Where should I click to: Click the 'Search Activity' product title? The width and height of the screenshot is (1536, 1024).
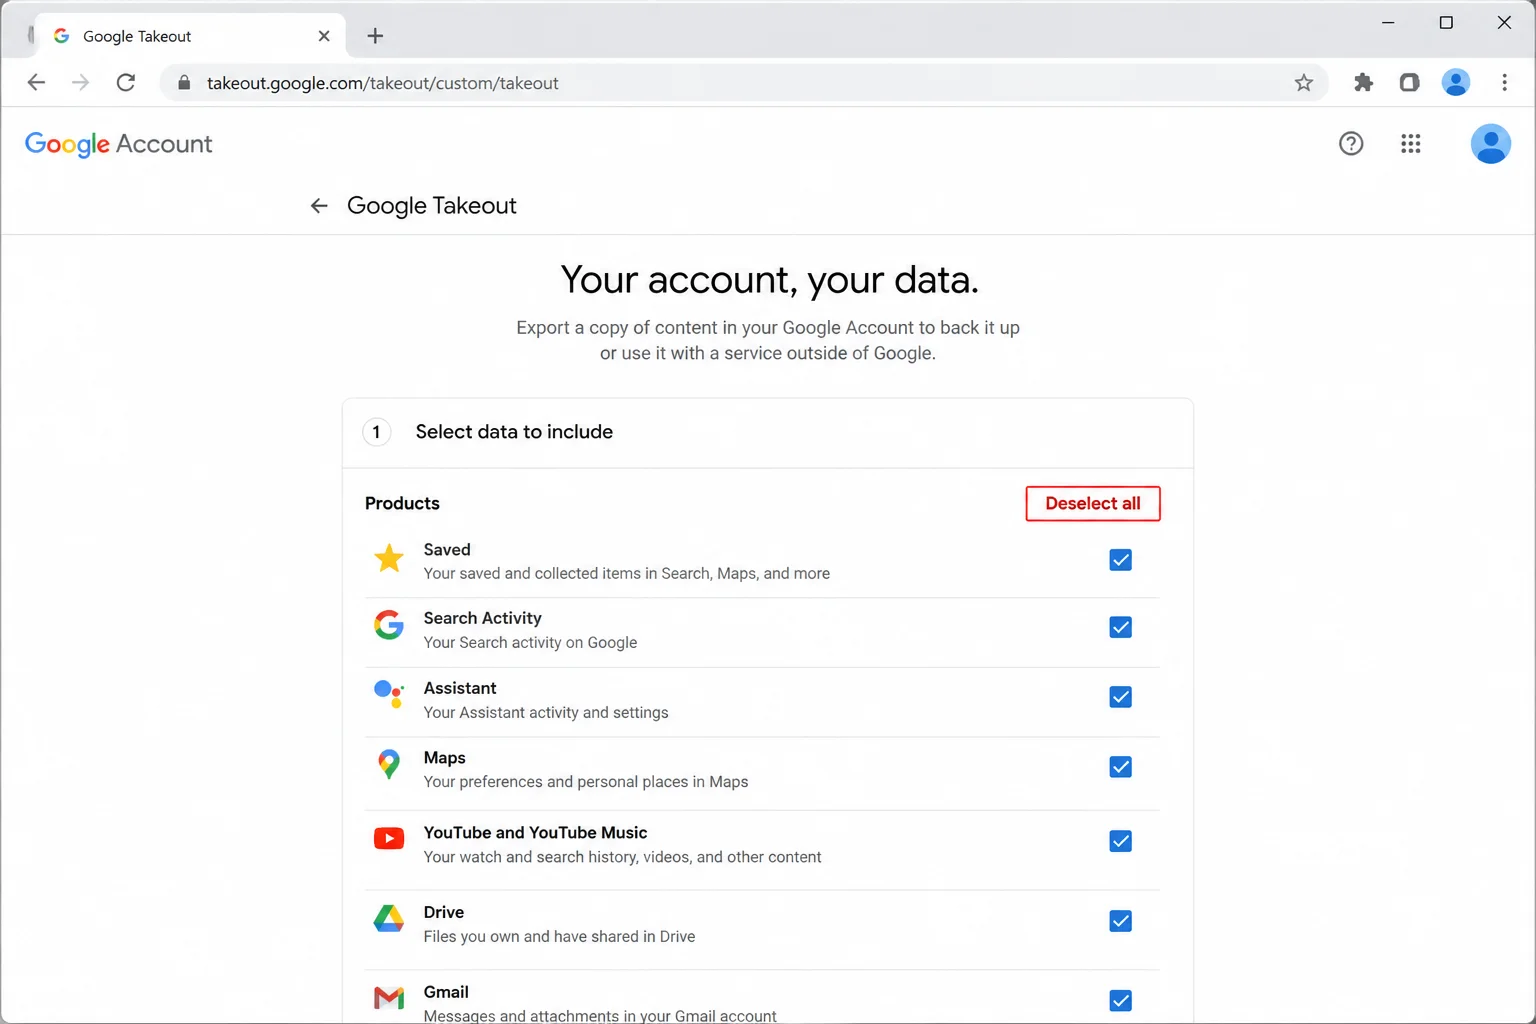(x=483, y=618)
